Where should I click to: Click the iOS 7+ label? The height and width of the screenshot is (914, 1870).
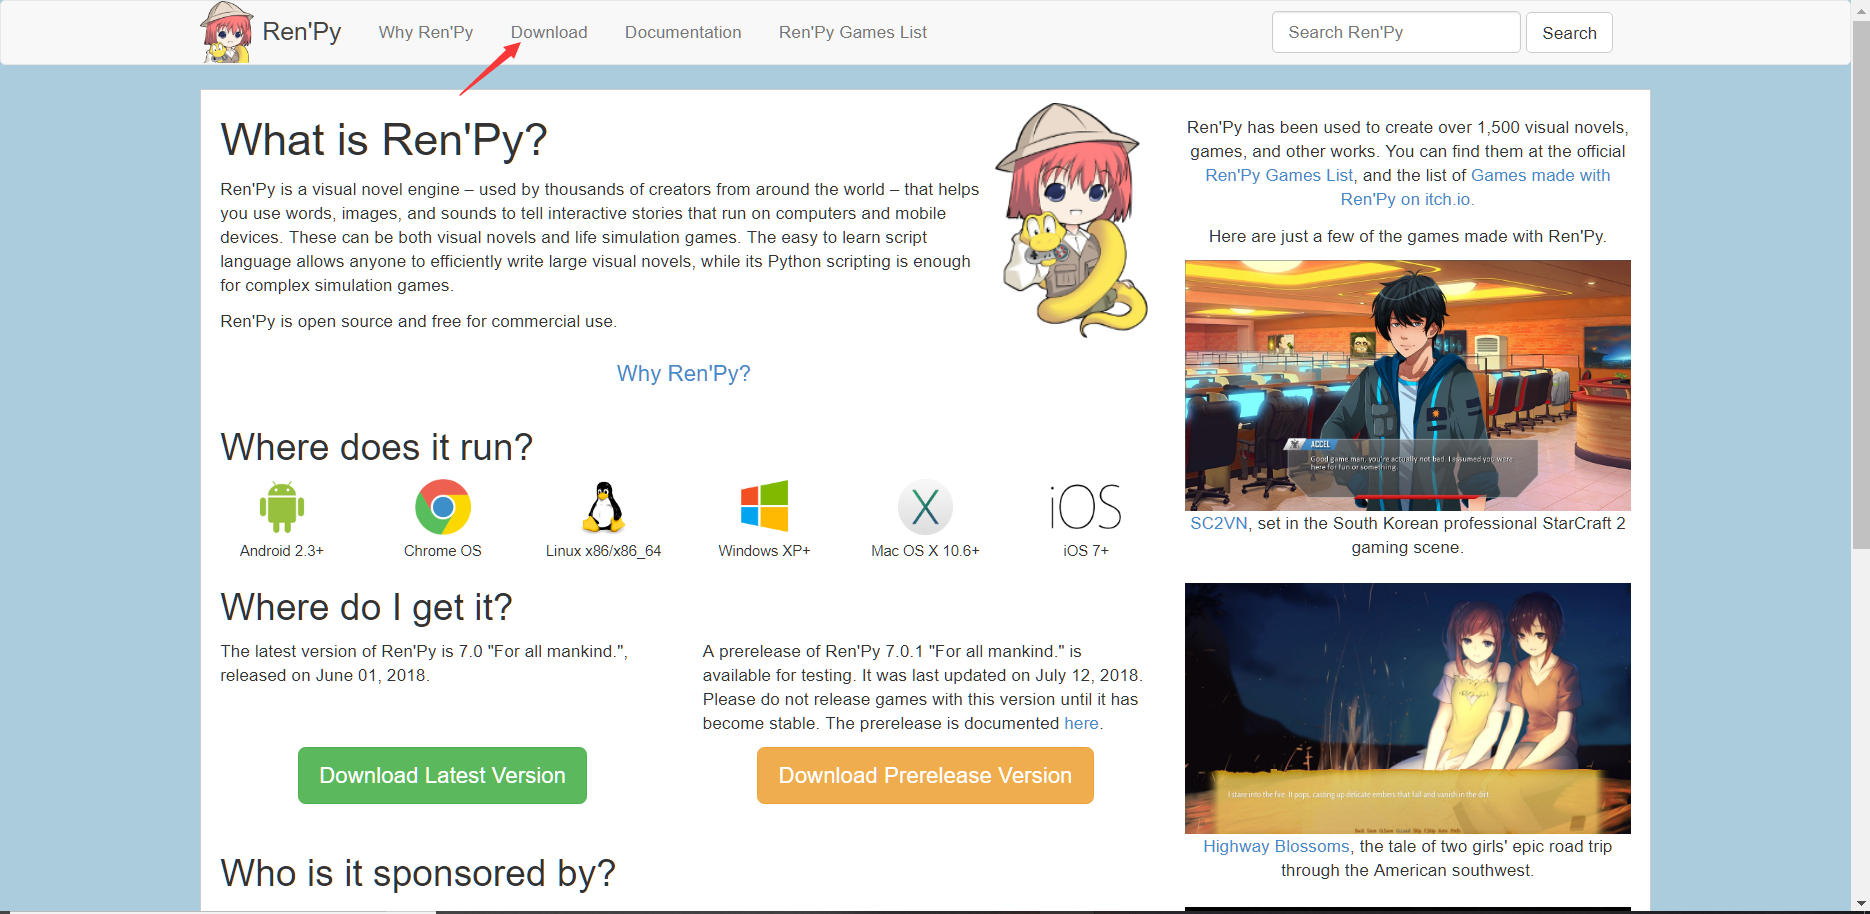point(1086,551)
